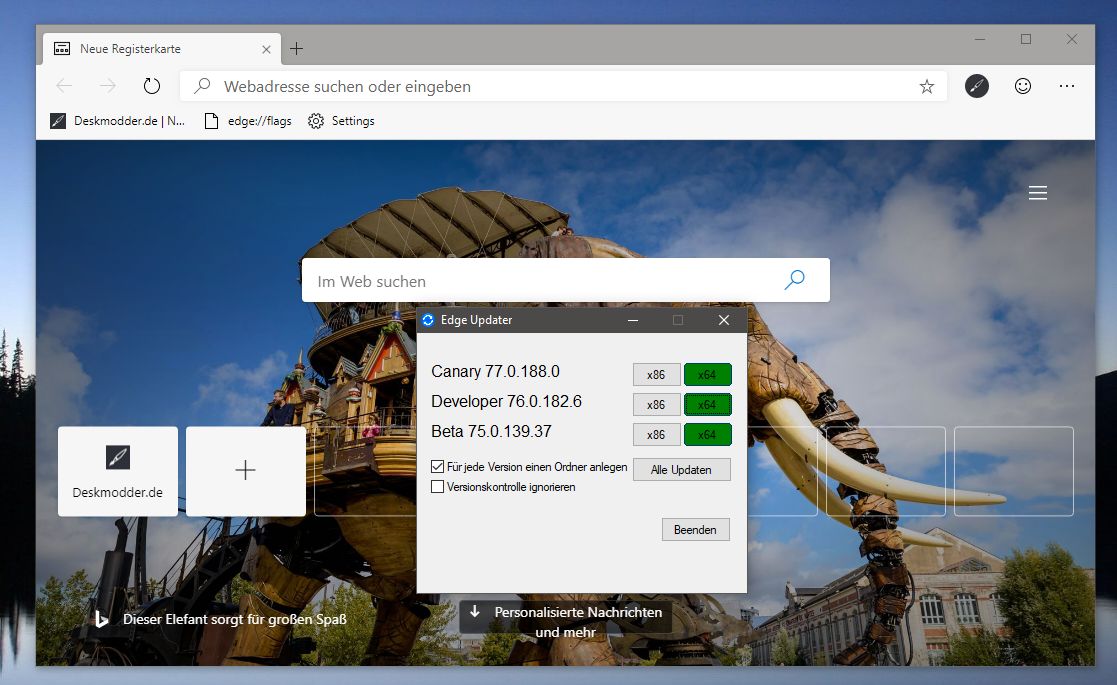Viewport: 1117px width, 685px height.
Task: Click Beta 75.0.139.37 version text
Action: tap(492, 432)
